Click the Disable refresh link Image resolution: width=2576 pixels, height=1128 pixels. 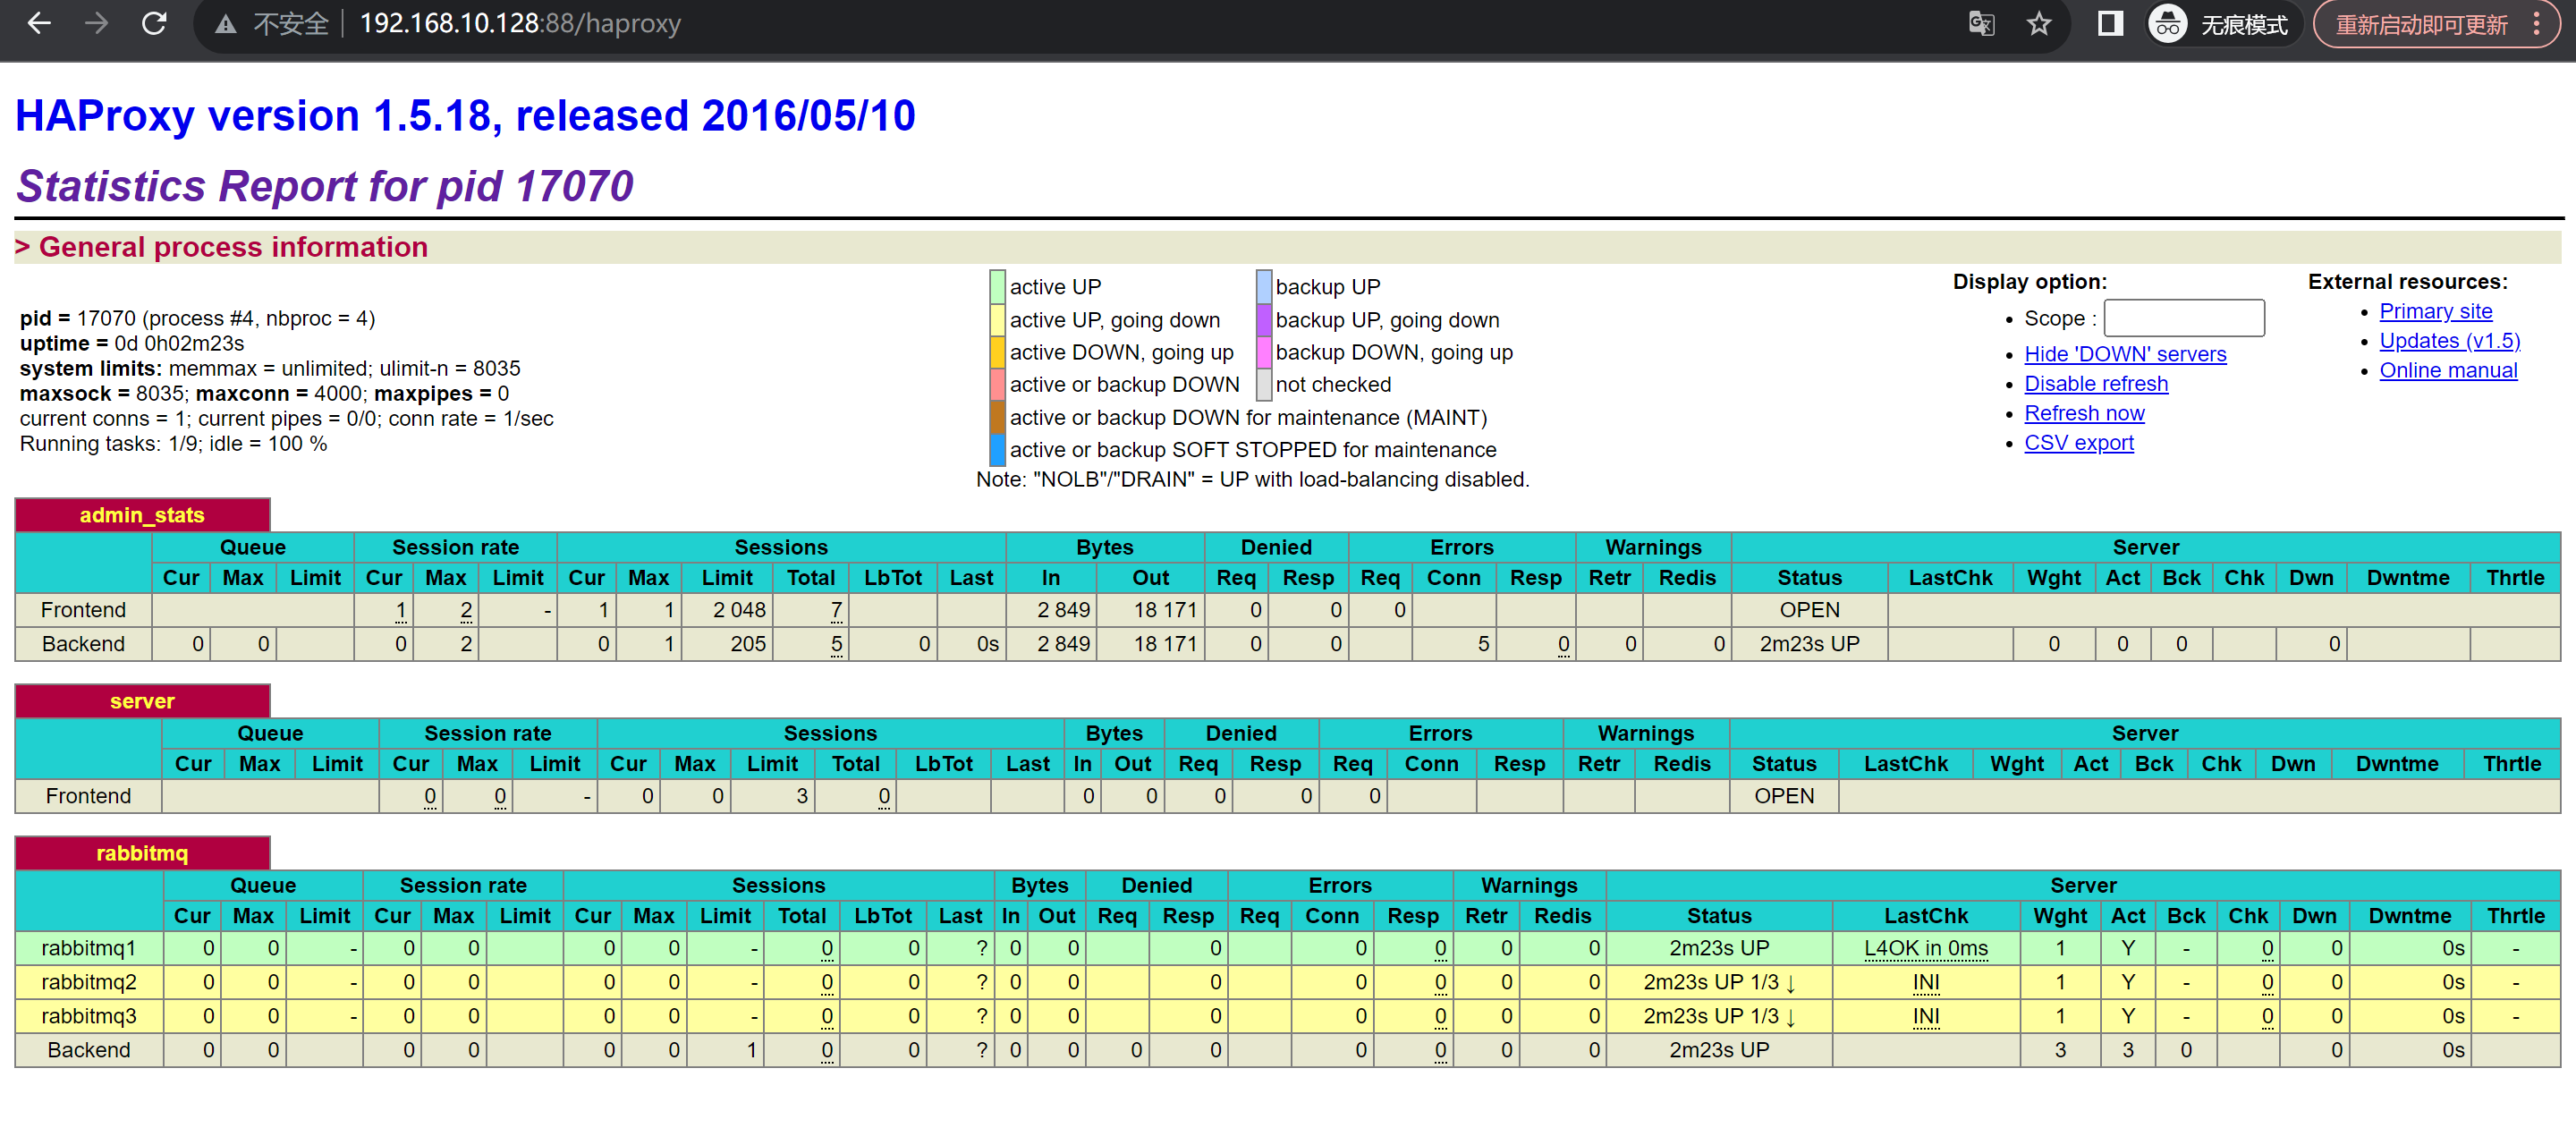(2095, 384)
